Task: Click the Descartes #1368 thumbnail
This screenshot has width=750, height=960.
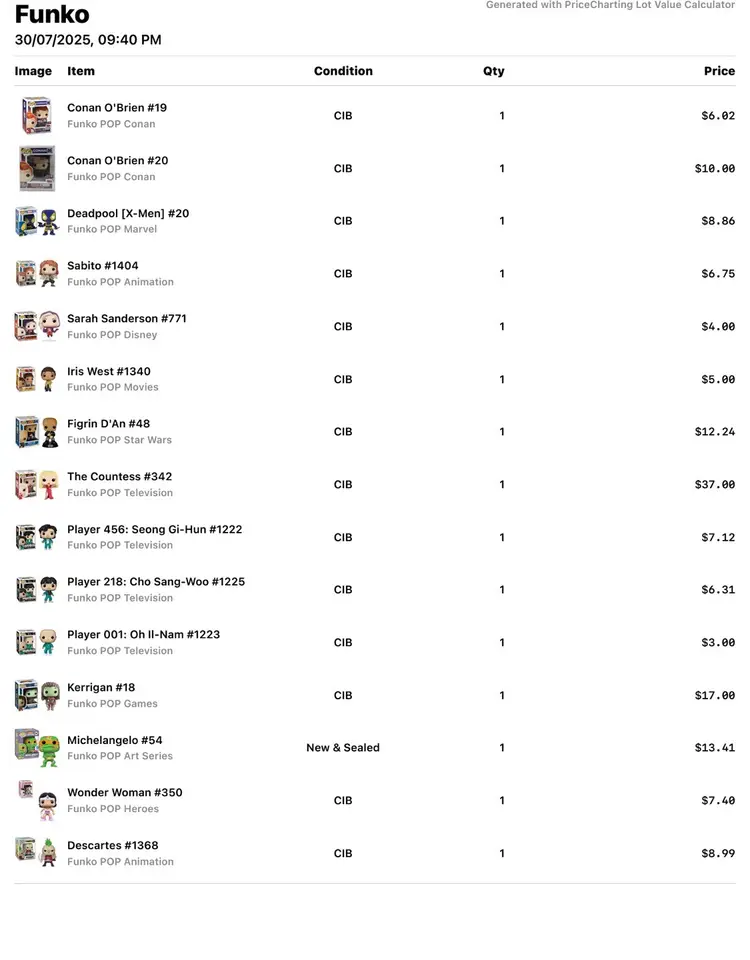Action: click(x=36, y=853)
